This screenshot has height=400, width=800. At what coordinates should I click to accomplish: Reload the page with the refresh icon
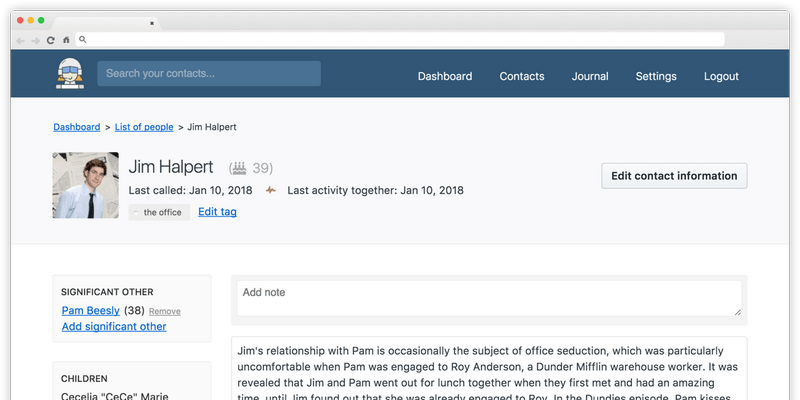(50, 40)
